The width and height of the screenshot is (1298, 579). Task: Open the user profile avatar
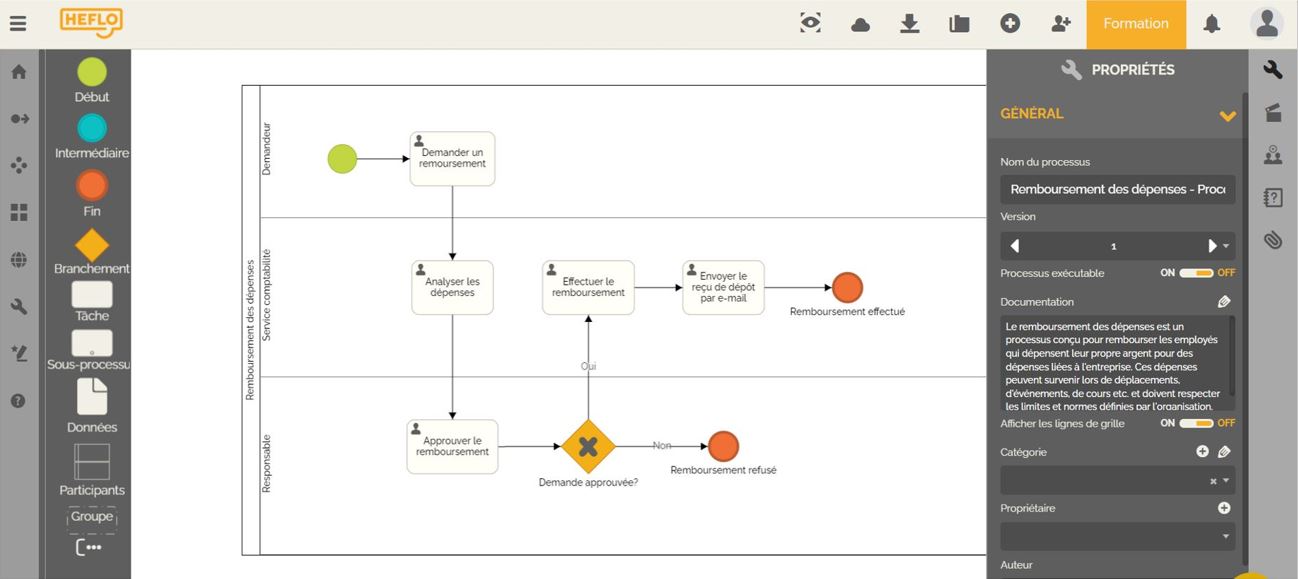pyautogui.click(x=1267, y=23)
